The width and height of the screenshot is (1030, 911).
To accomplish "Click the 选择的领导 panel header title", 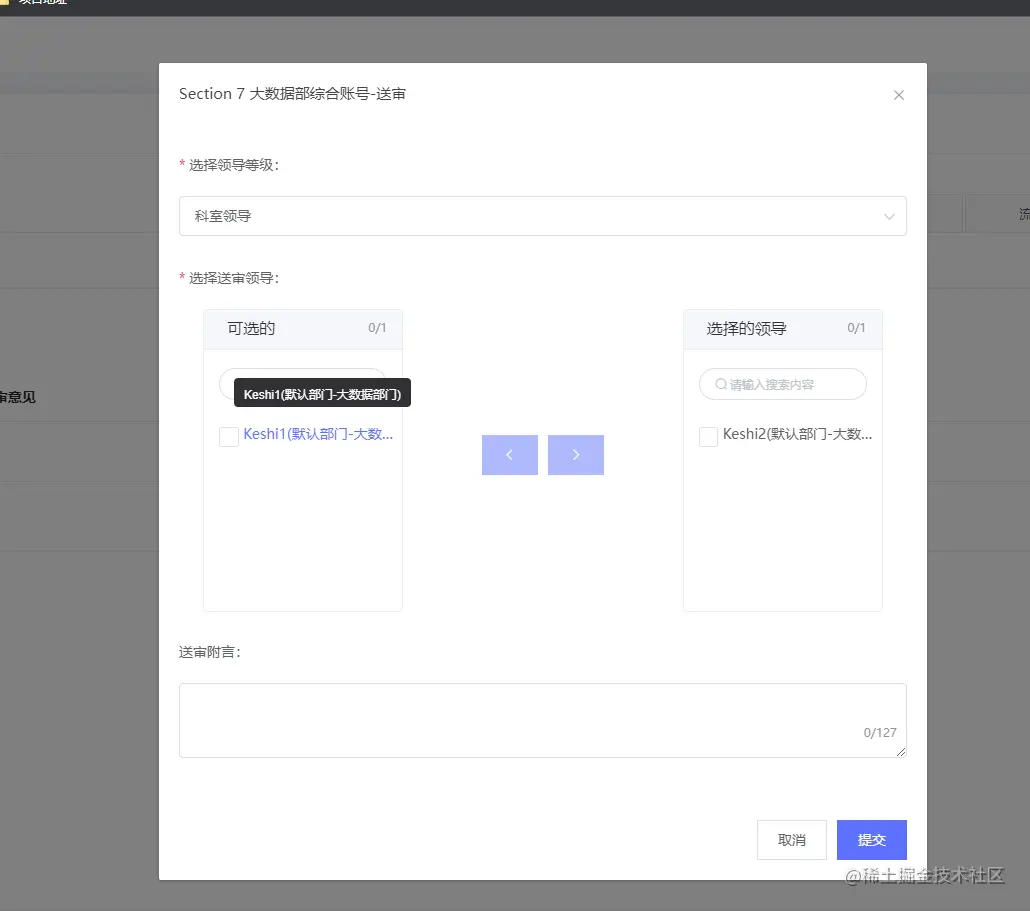I will tap(746, 328).
